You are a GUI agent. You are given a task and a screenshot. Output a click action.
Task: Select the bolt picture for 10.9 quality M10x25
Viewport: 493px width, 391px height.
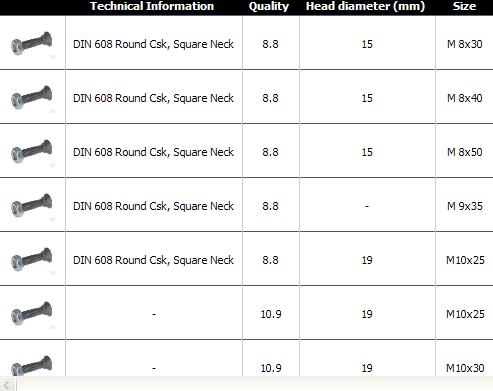(x=32, y=313)
